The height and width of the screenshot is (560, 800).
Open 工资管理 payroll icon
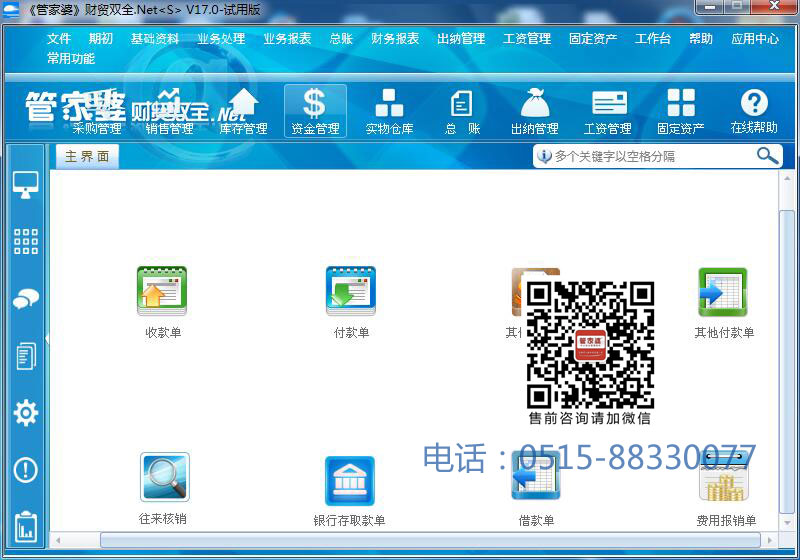(x=608, y=112)
